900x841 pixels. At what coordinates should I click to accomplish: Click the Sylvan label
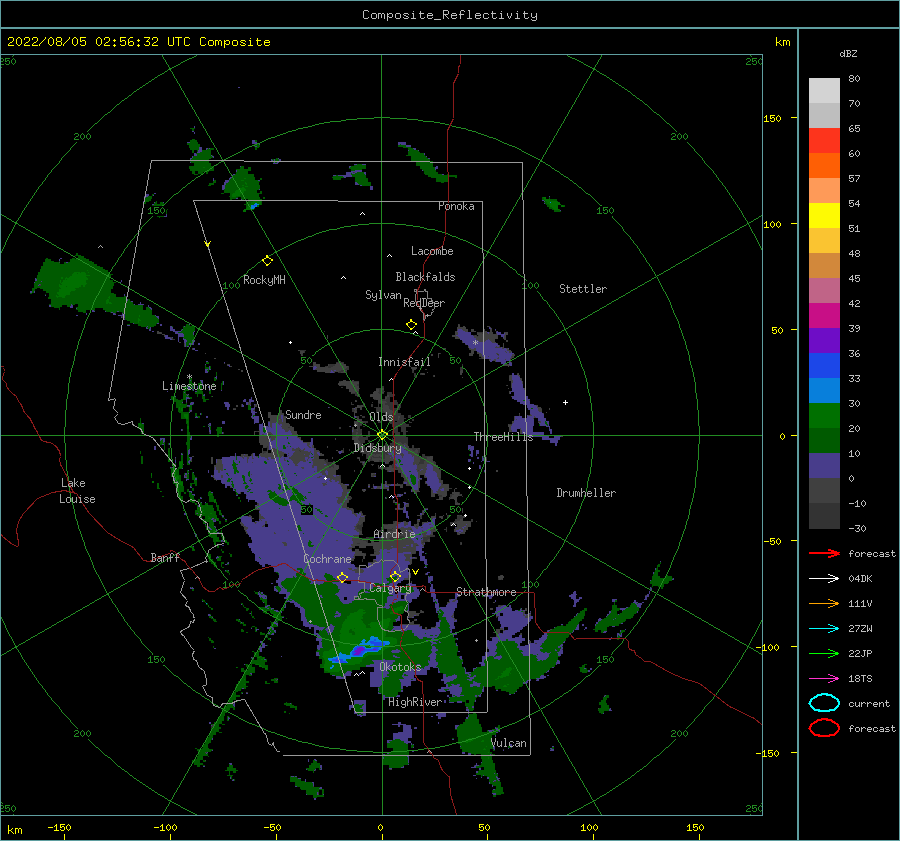(383, 295)
